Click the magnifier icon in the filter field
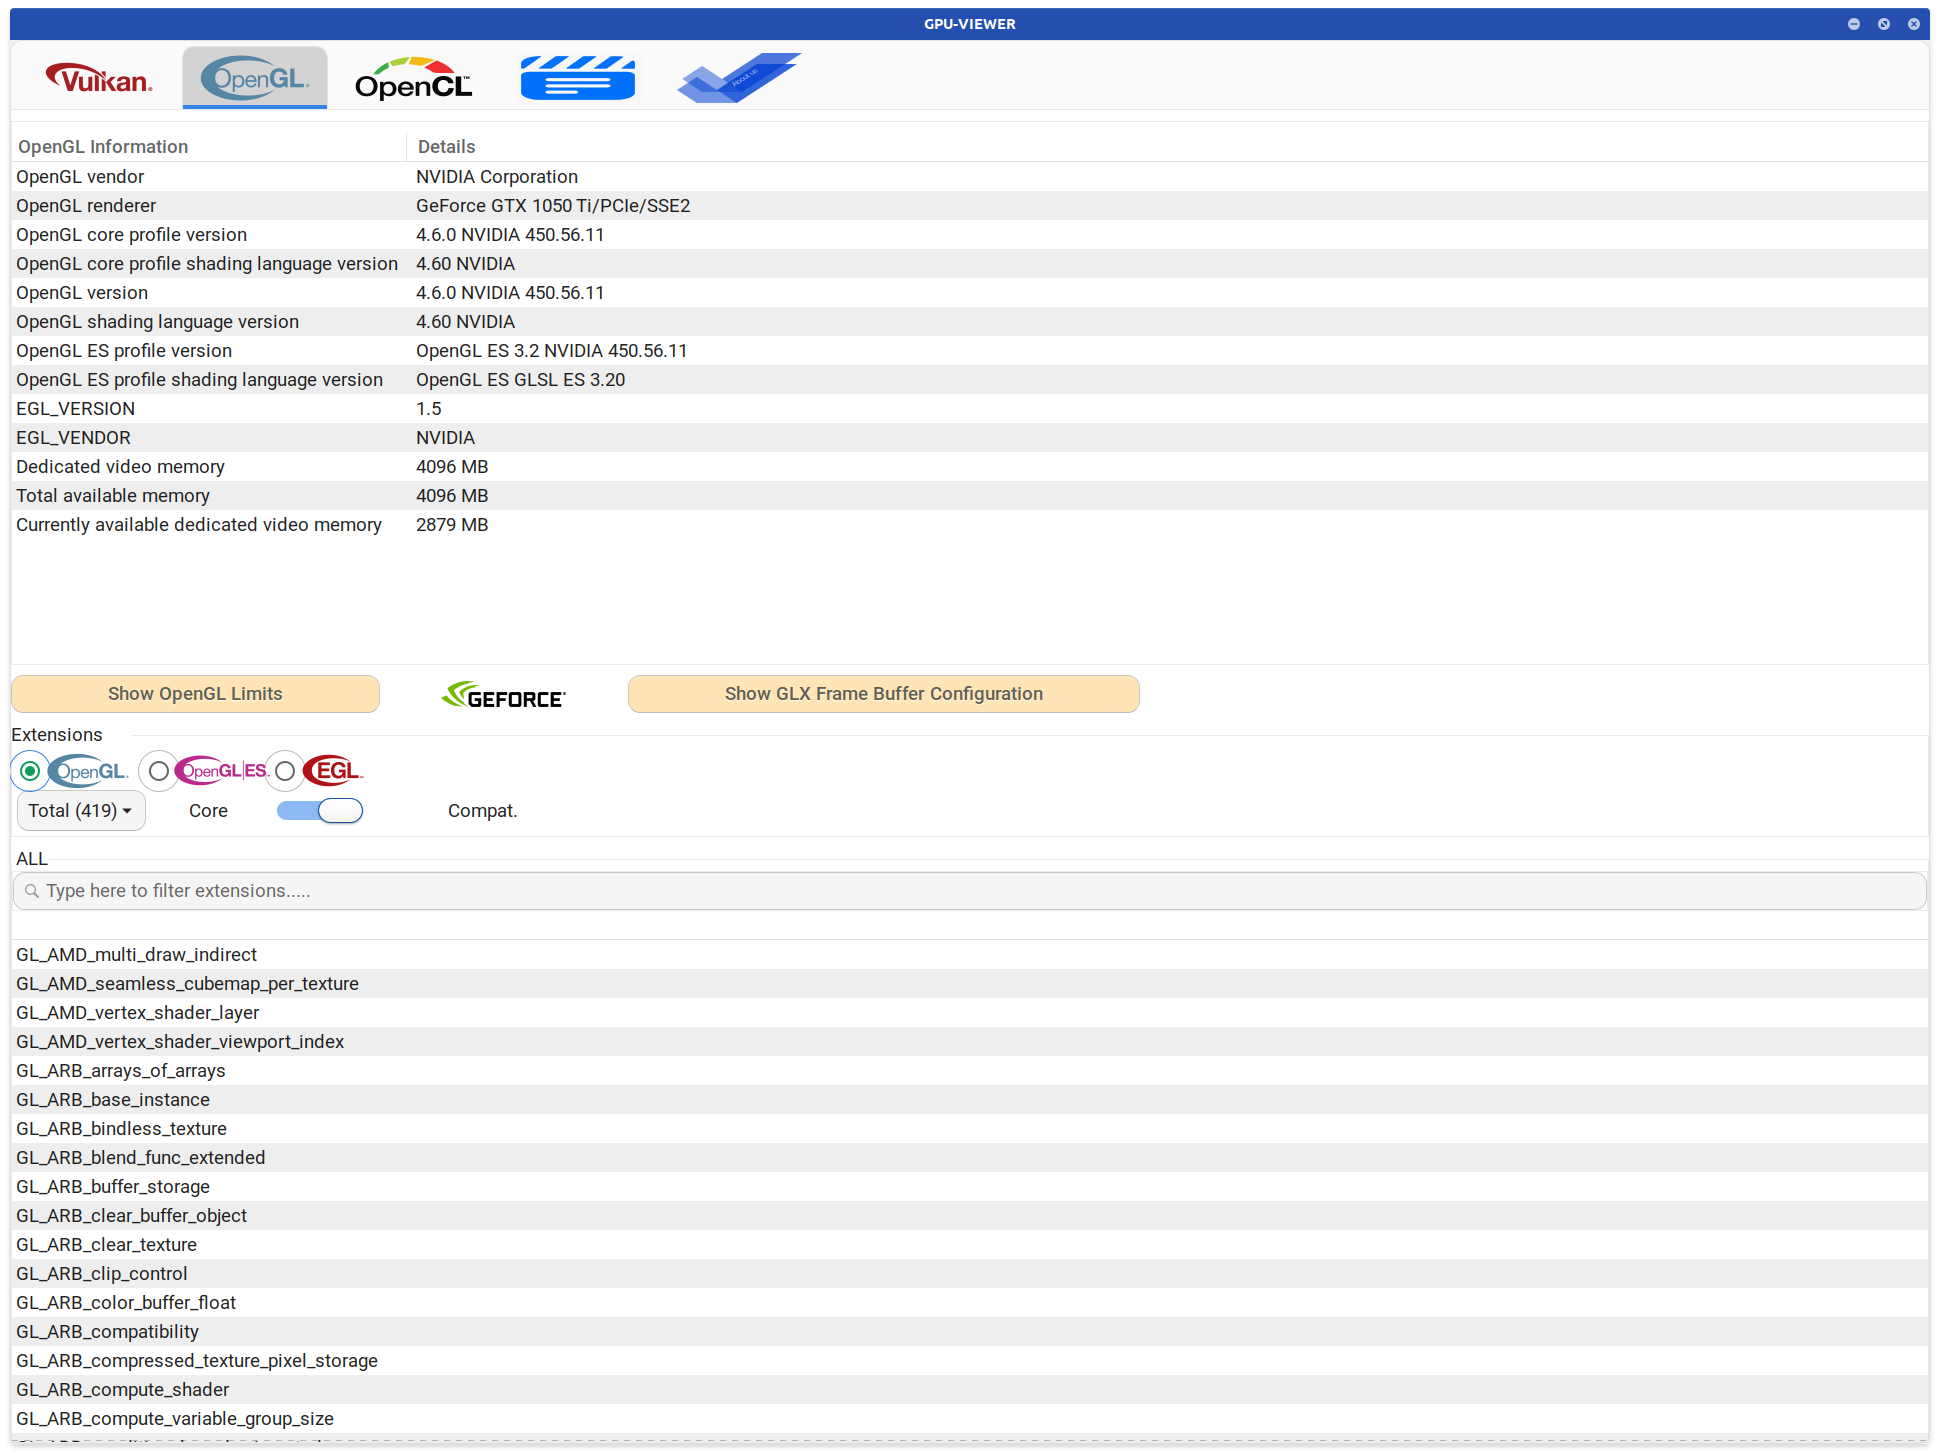1940x1455 pixels. [x=31, y=890]
